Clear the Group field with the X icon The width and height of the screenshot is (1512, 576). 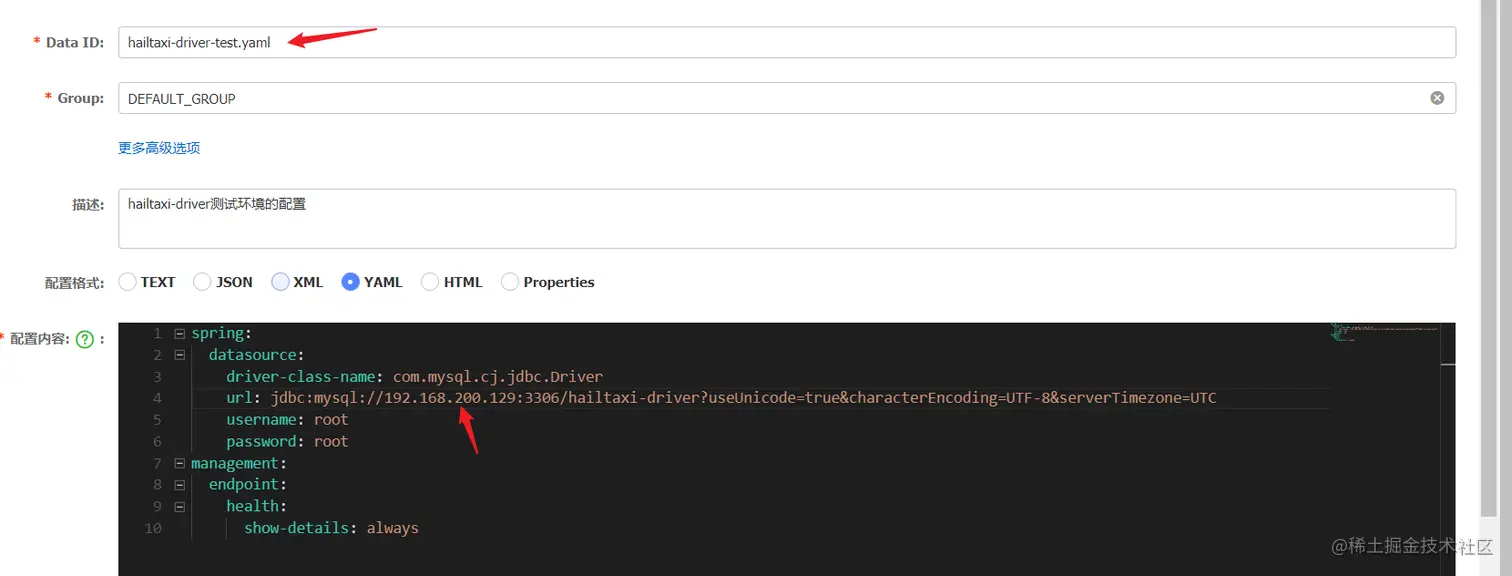pyautogui.click(x=1437, y=98)
